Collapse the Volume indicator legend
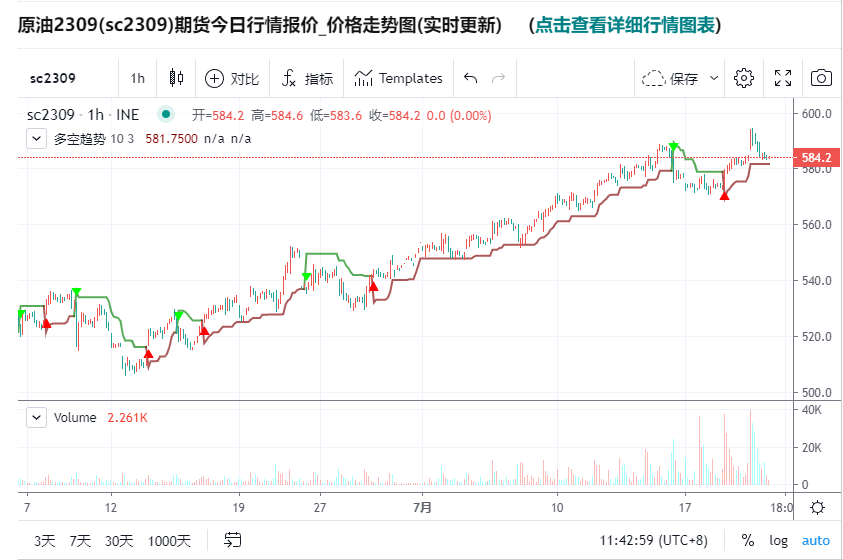 (37, 418)
